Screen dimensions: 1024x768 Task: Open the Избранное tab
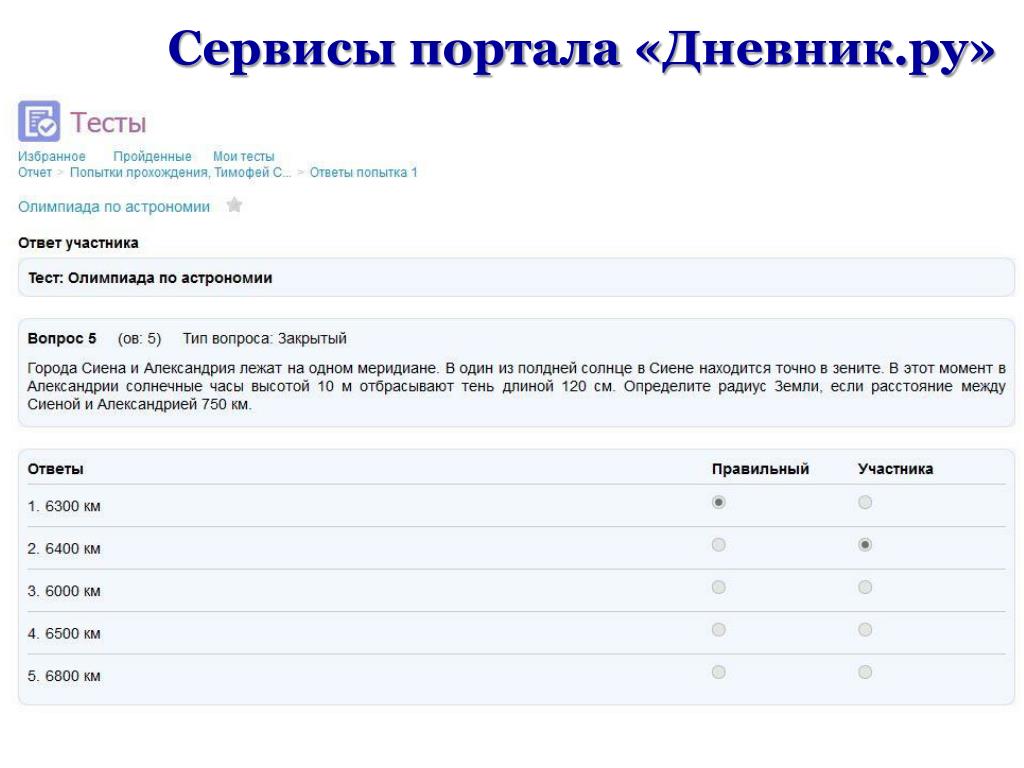pos(52,157)
